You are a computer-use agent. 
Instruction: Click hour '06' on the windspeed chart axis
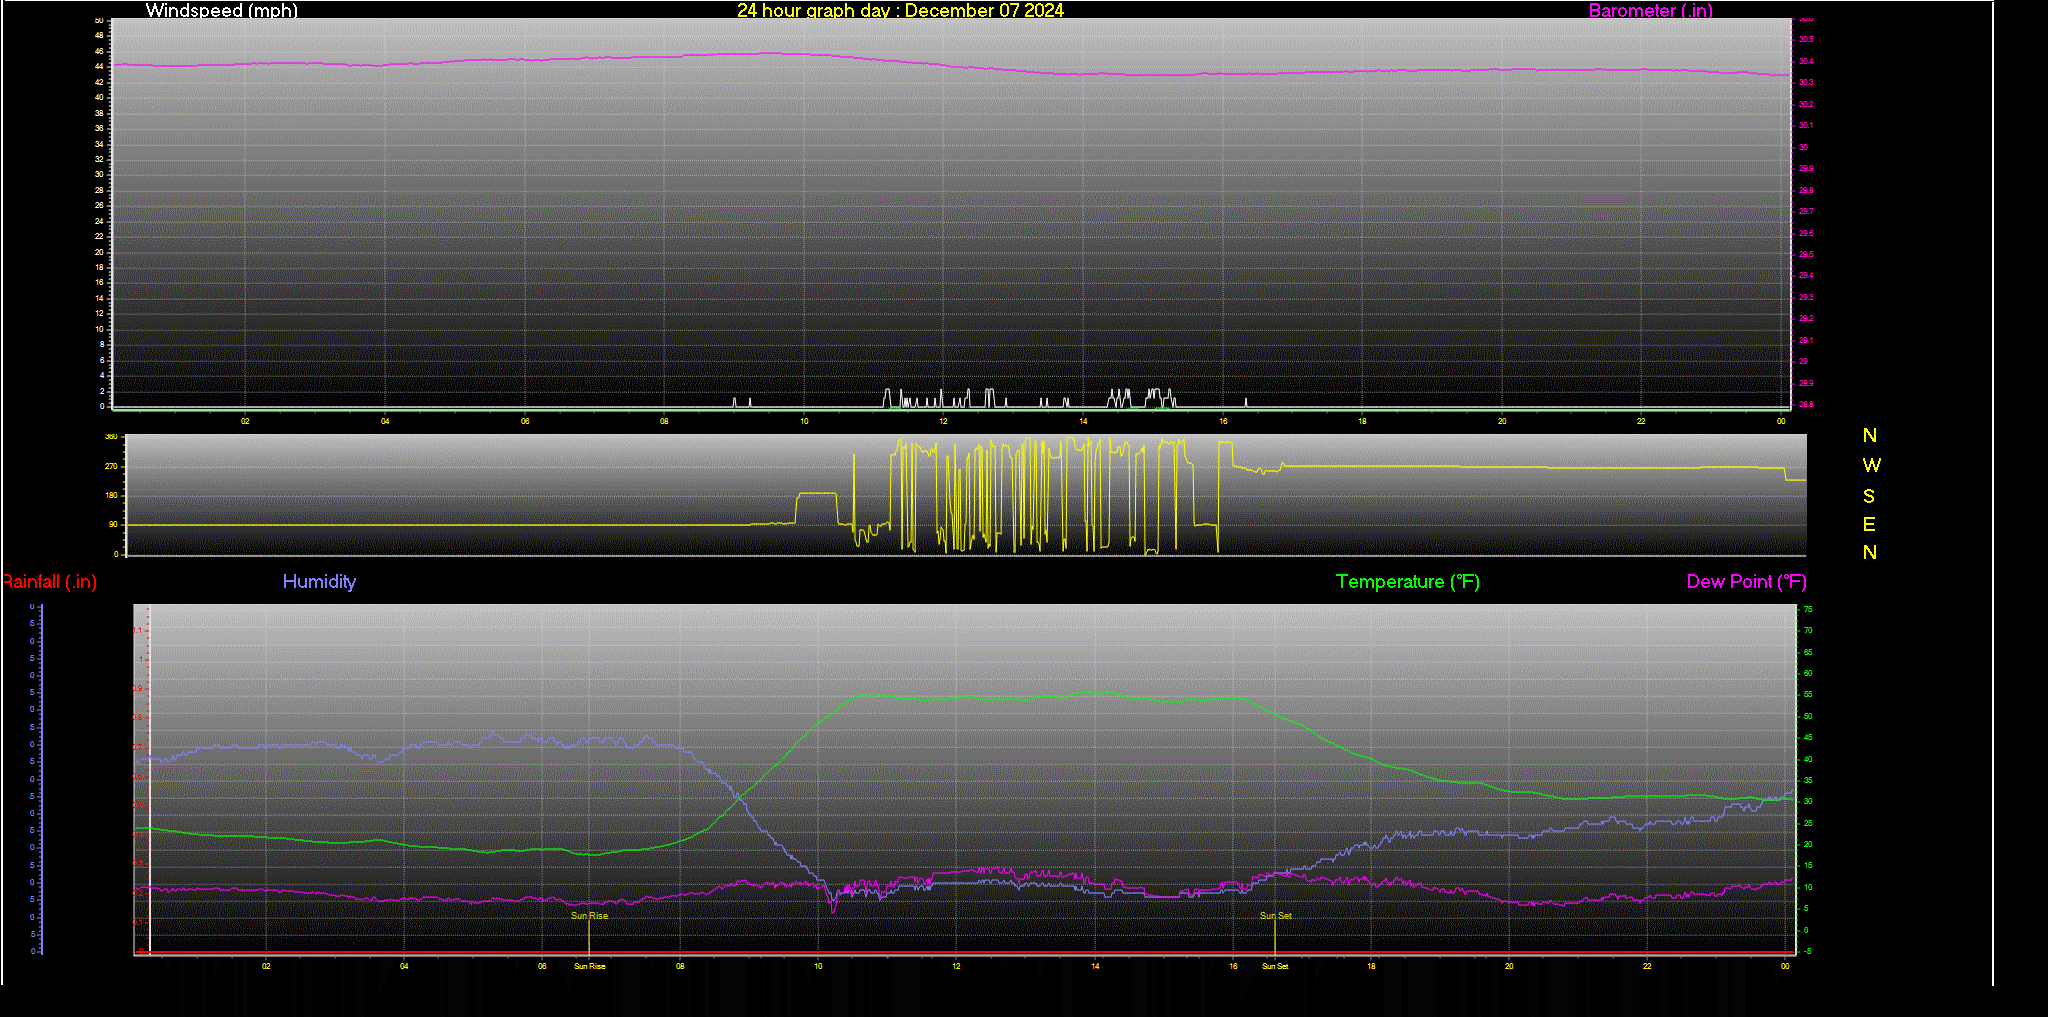point(525,421)
